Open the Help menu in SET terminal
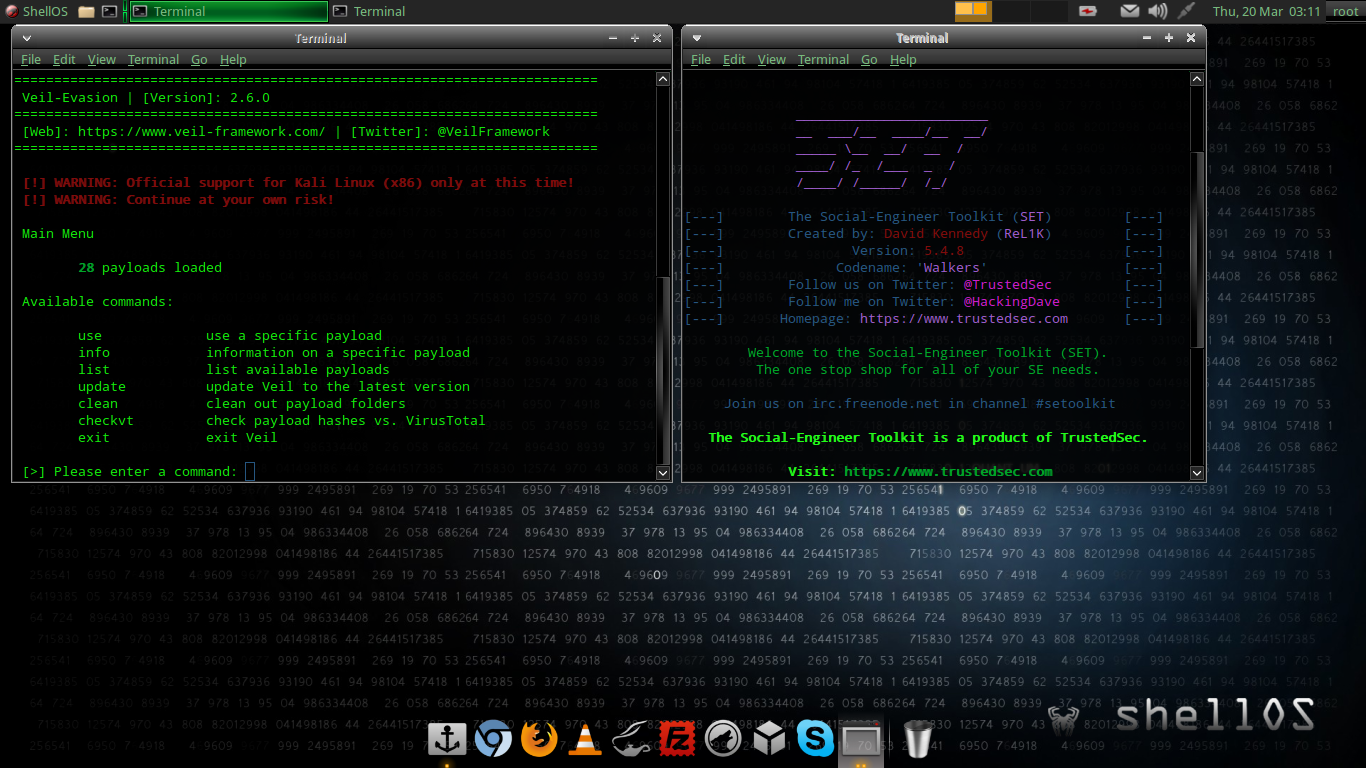The height and width of the screenshot is (768, 1366). (x=903, y=60)
